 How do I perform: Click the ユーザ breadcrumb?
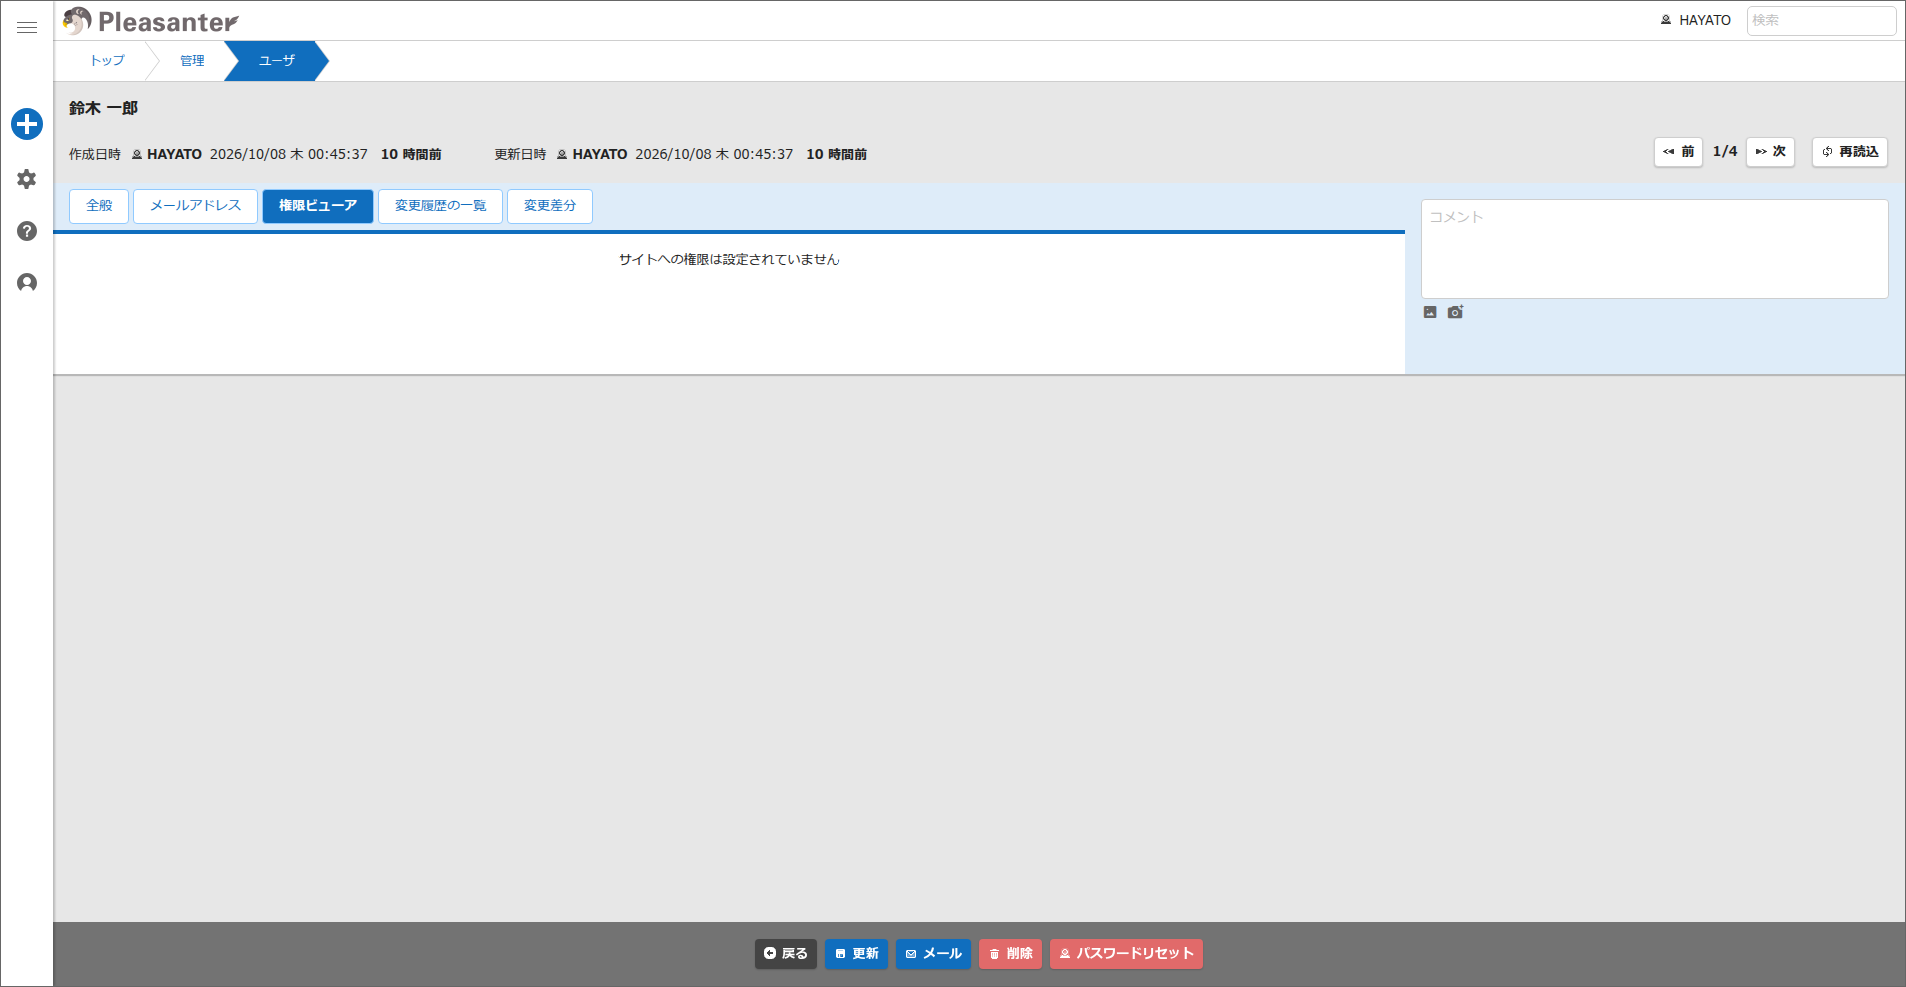pos(277,61)
